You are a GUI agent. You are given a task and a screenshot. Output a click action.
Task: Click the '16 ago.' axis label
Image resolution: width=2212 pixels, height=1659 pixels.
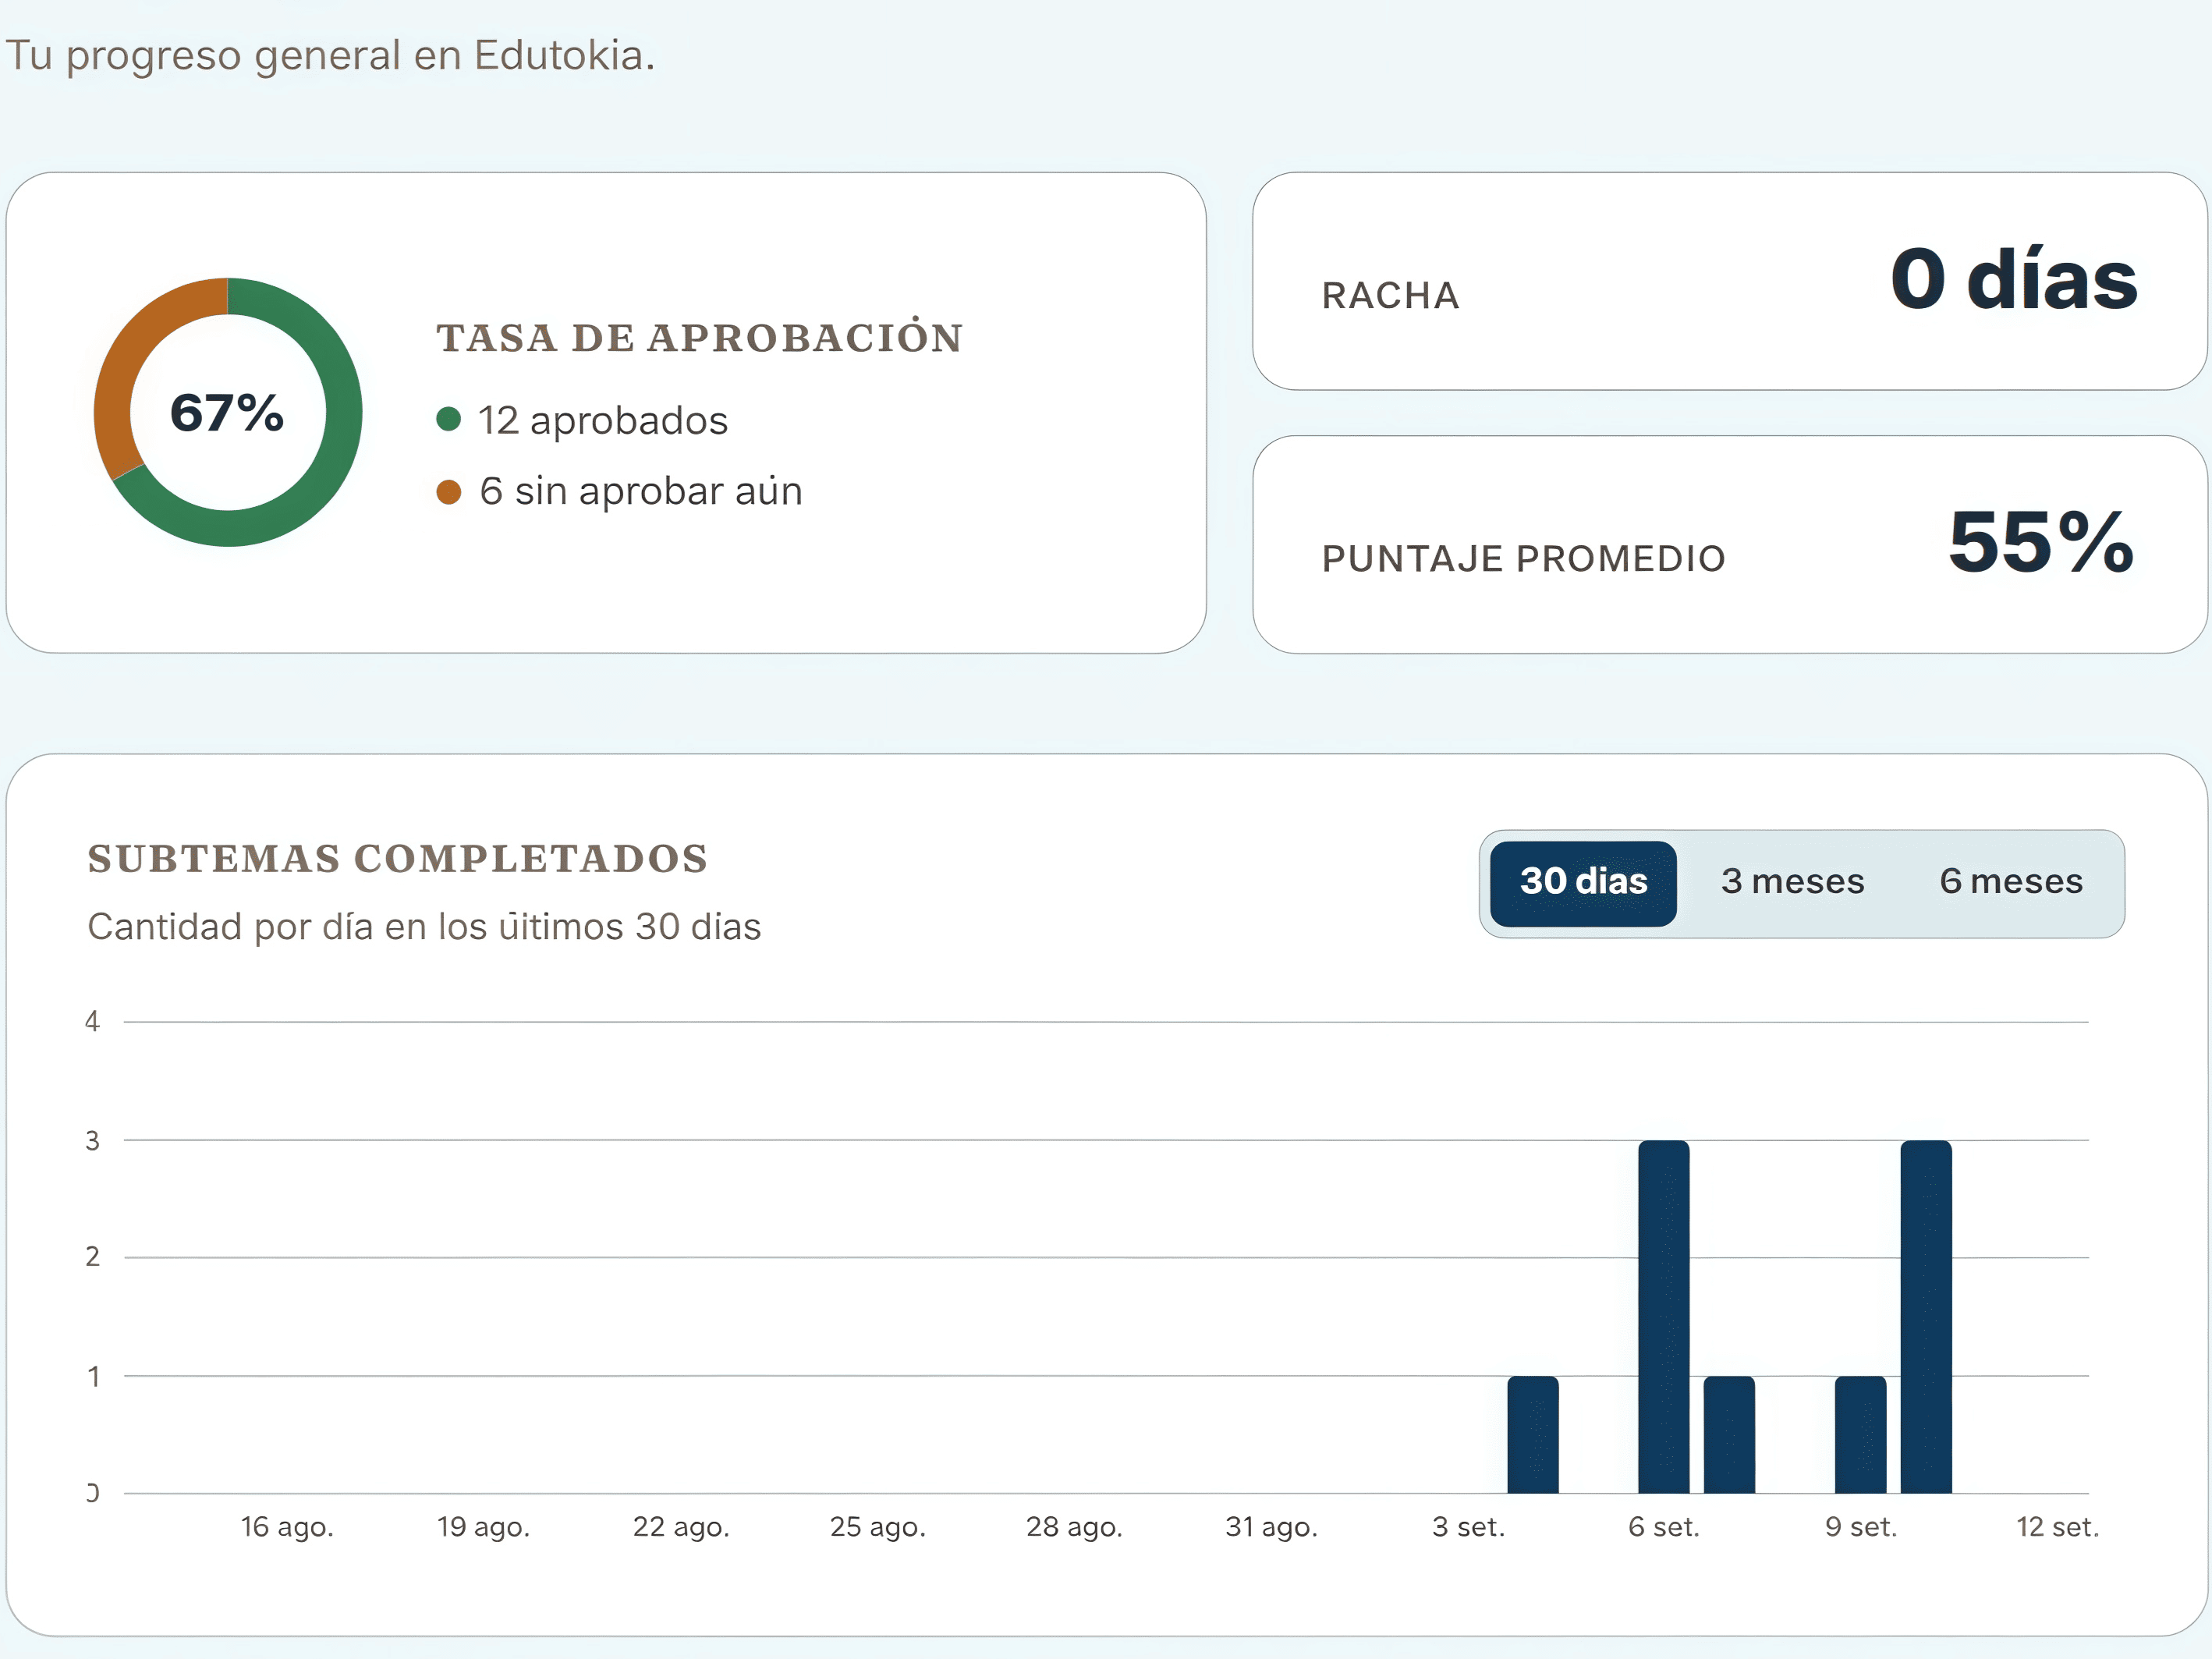tap(286, 1527)
